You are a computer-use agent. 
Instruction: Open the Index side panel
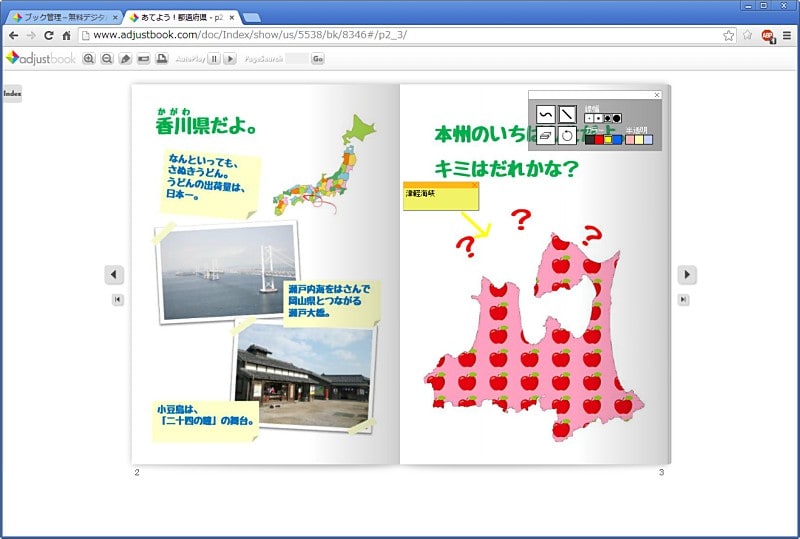(x=12, y=93)
